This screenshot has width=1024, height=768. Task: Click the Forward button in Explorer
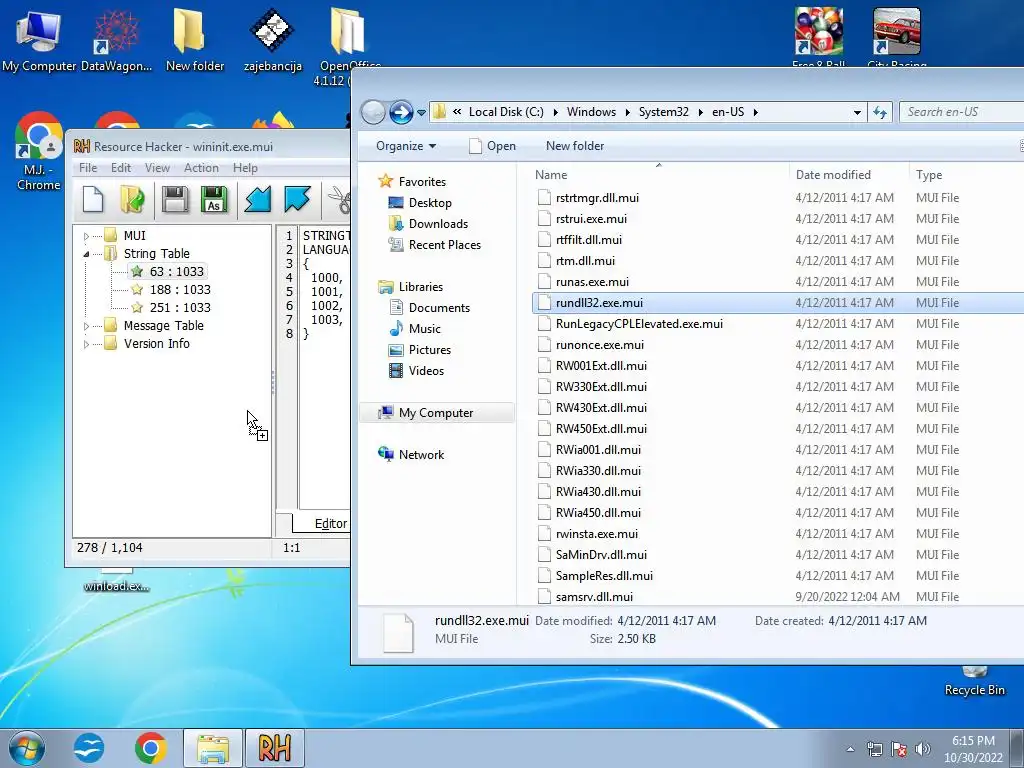pos(401,112)
